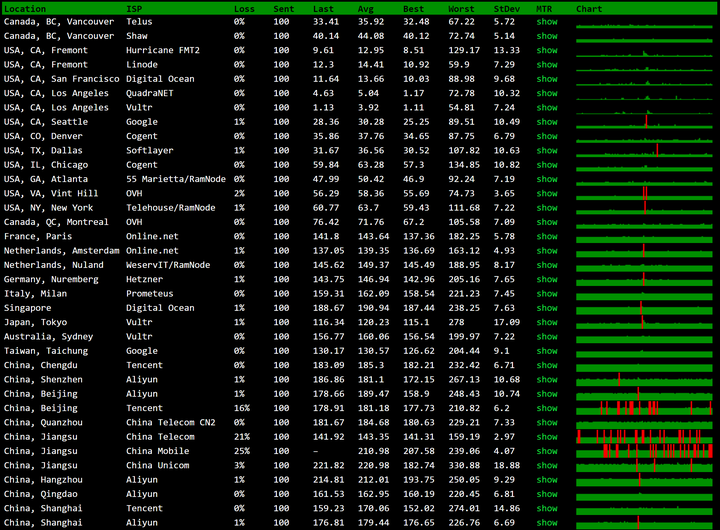This screenshot has height=530, width=720.
Task: Select the Jiangsu China Mobile latency chart
Action: 644,451
